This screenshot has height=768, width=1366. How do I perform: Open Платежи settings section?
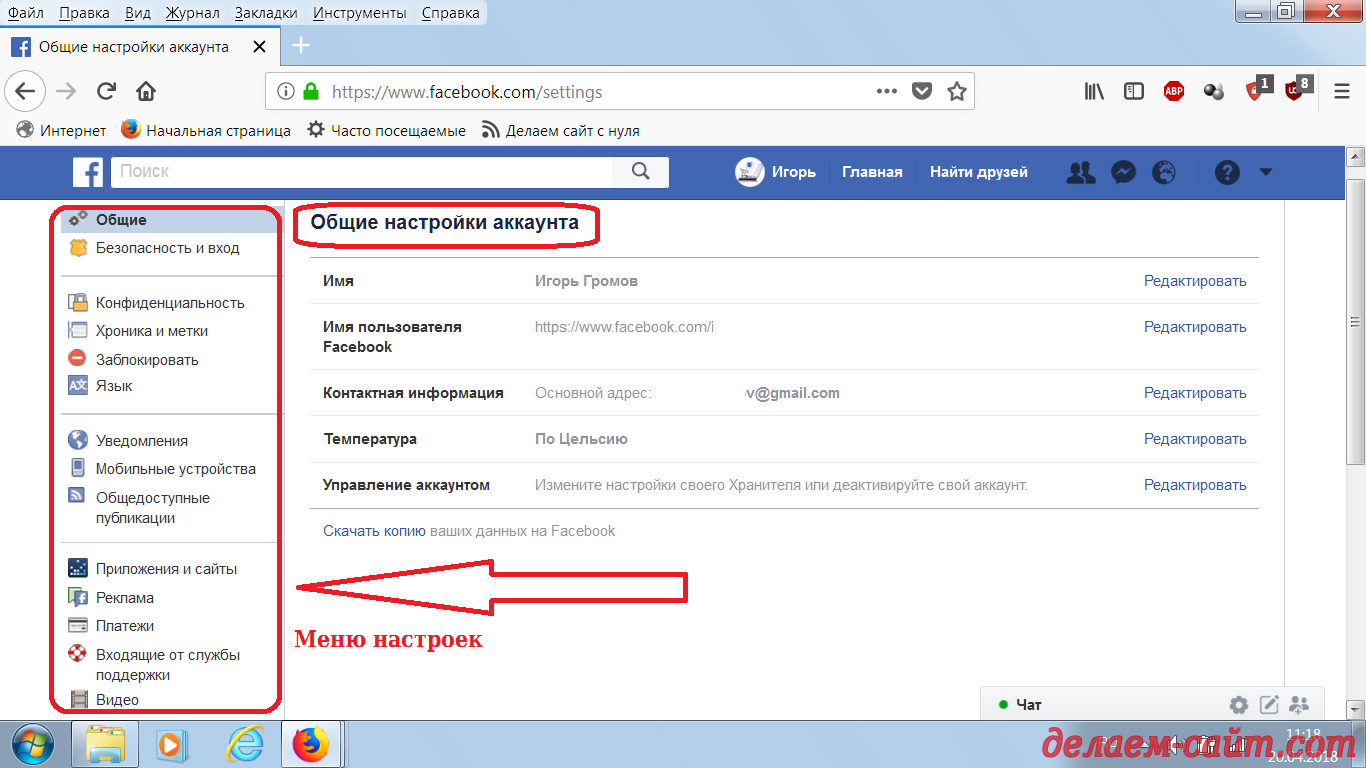tap(124, 626)
